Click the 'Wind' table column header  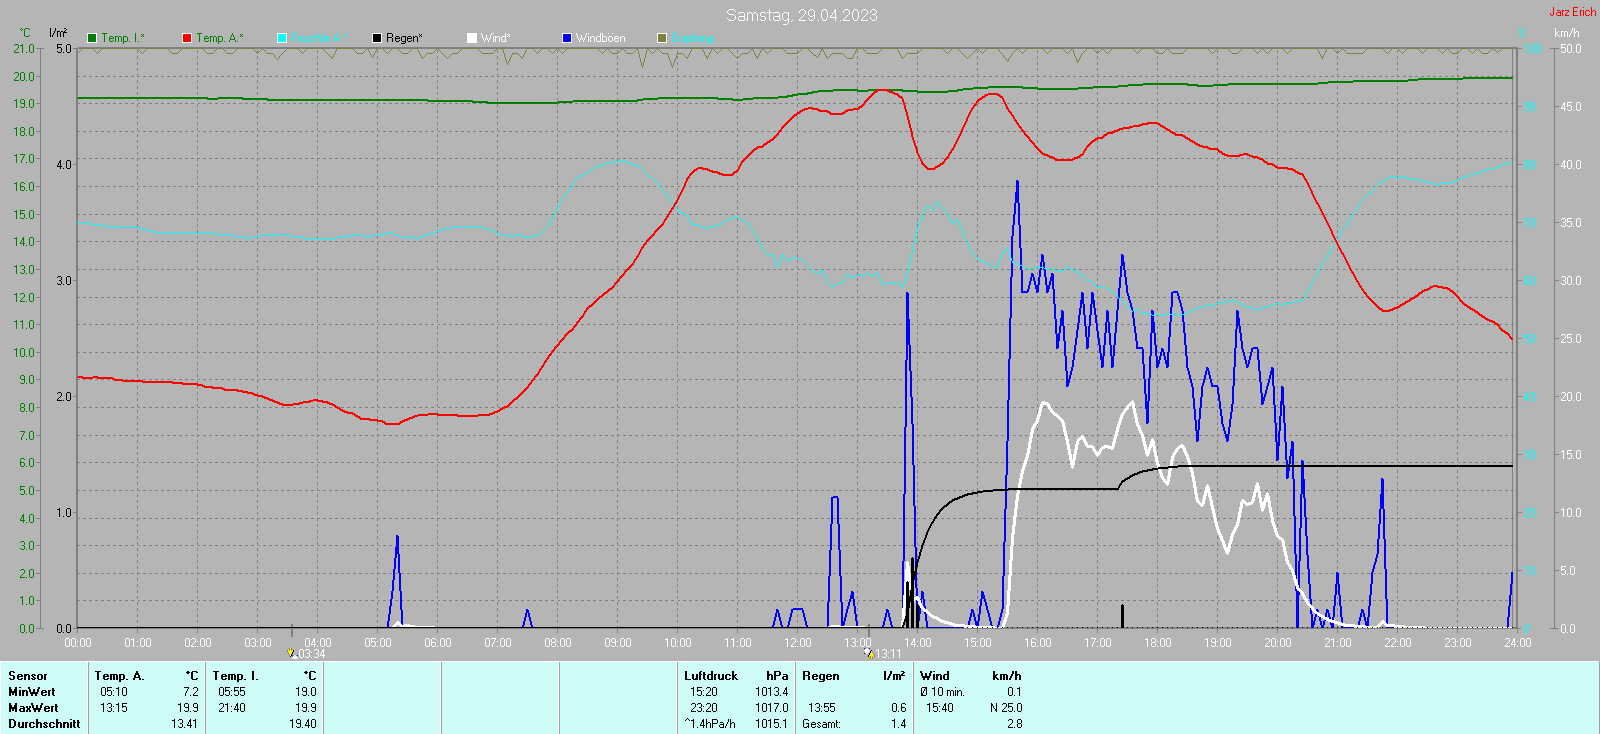(935, 676)
